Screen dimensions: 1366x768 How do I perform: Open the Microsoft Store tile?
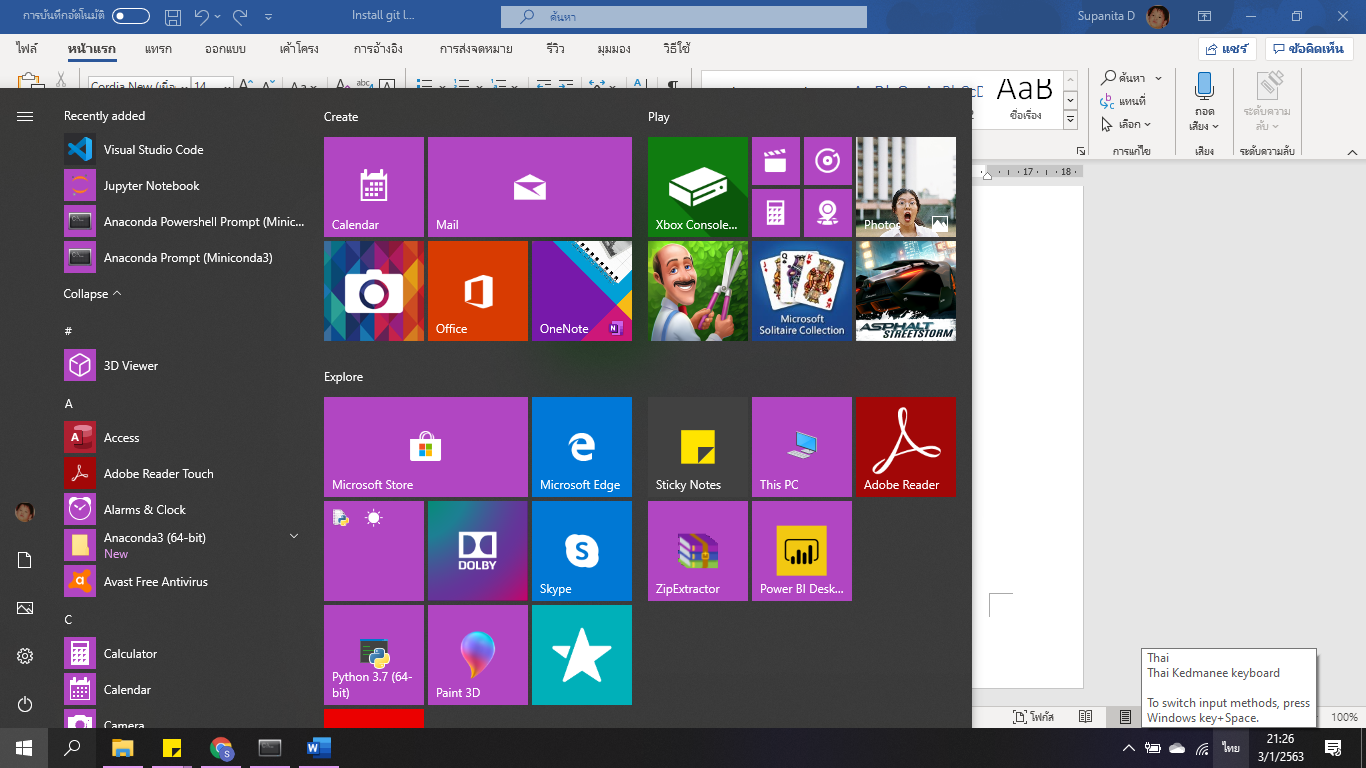pyautogui.click(x=426, y=447)
